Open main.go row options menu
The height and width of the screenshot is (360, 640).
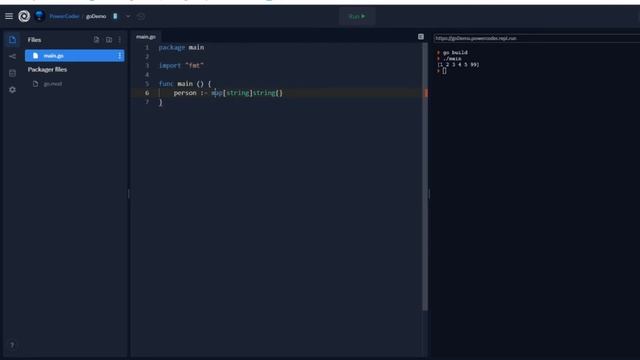(x=120, y=56)
